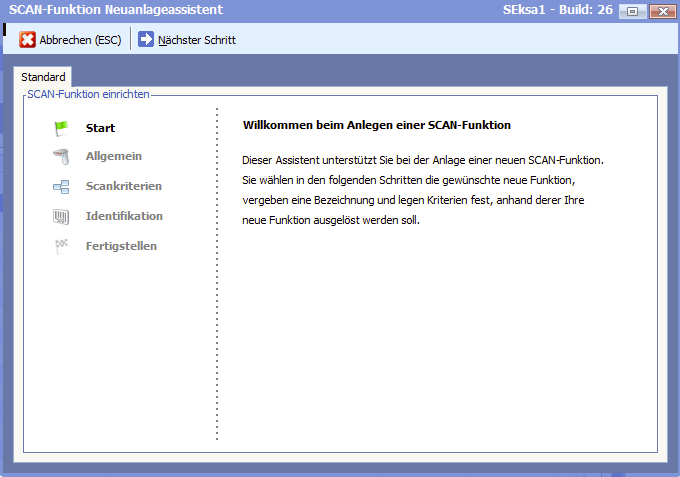Image resolution: width=680 pixels, height=477 pixels.
Task: Click the Scankriterien step icon
Action: 62,186
